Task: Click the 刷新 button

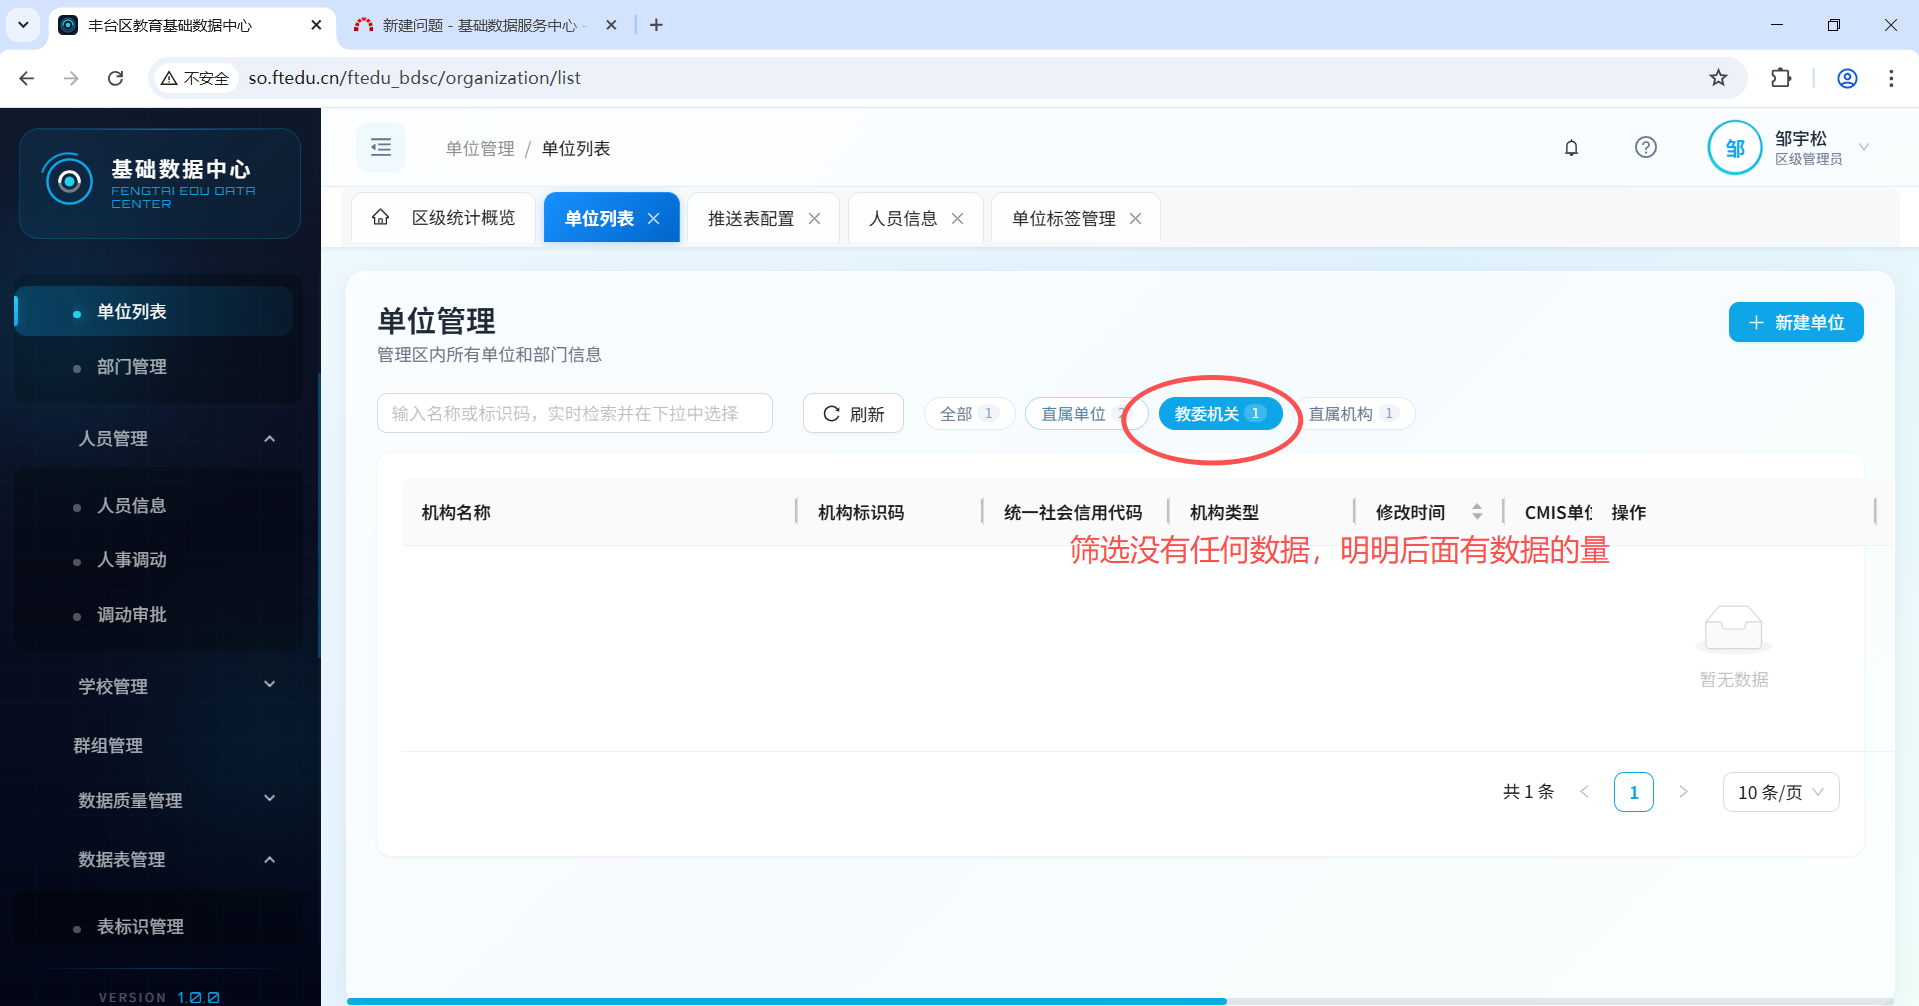Action: coord(853,414)
